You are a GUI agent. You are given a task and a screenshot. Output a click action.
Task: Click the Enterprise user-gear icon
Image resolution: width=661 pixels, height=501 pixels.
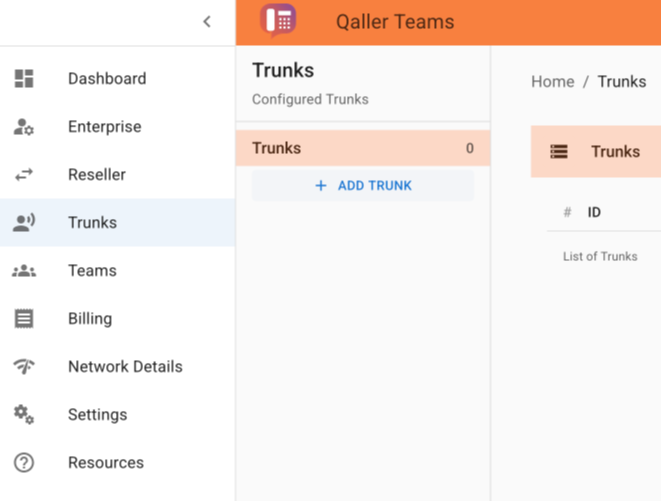pyautogui.click(x=24, y=127)
